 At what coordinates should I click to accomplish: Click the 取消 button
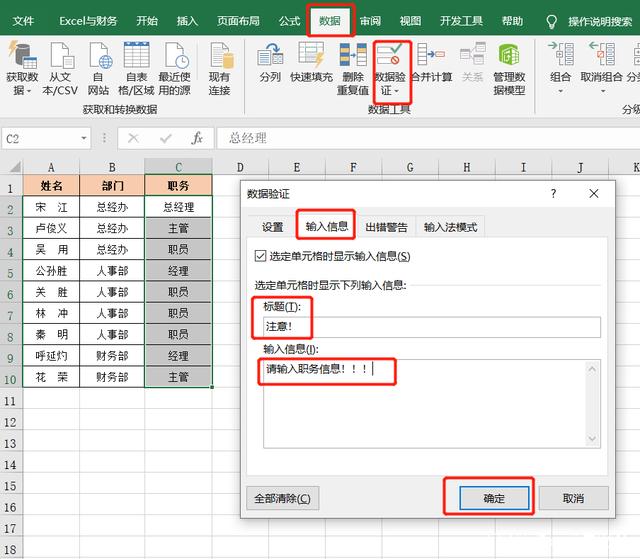573,498
